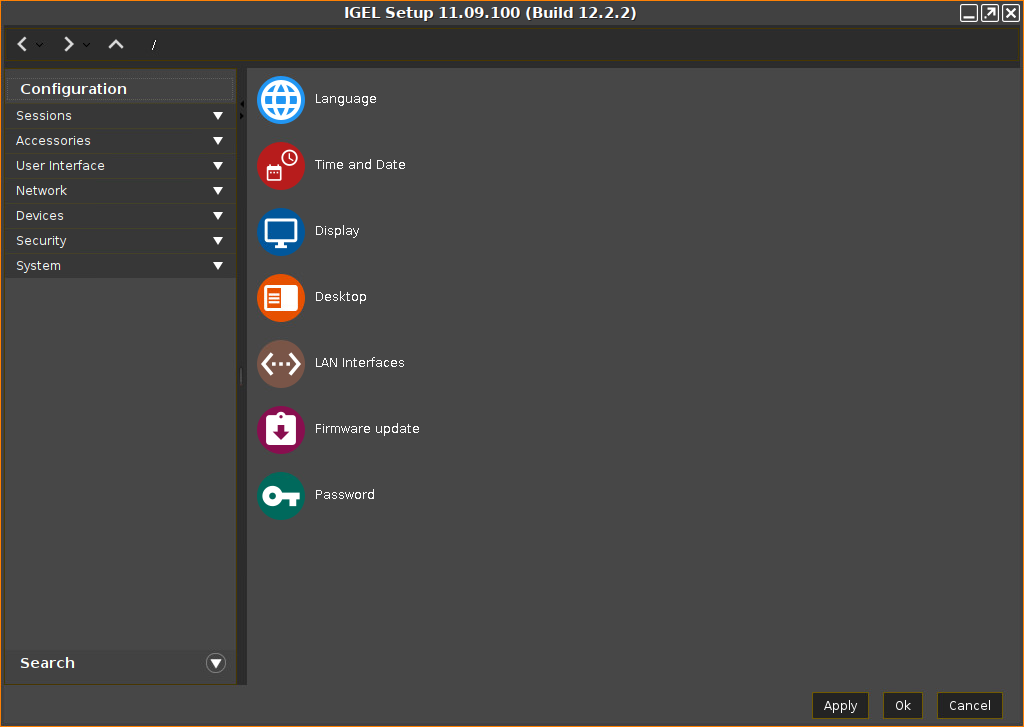Open Time and Date settings icon
Image resolution: width=1024 pixels, height=727 pixels.
coord(281,166)
